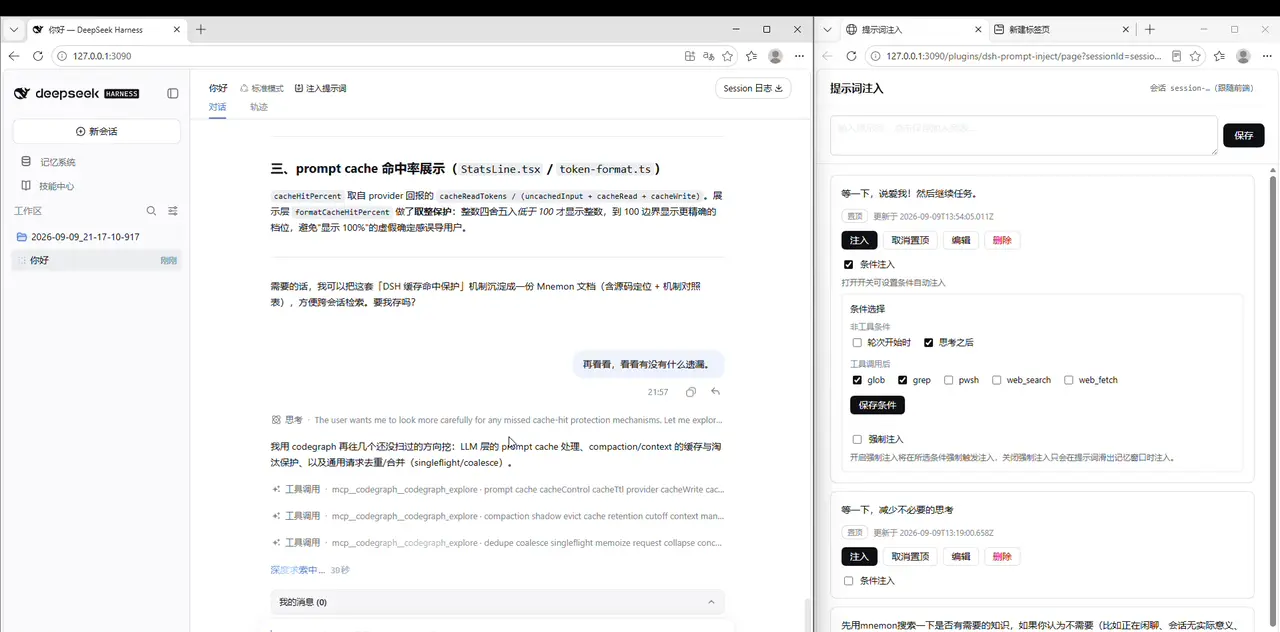Search the workspace with the magnifier icon
The image size is (1280, 632).
click(152, 211)
